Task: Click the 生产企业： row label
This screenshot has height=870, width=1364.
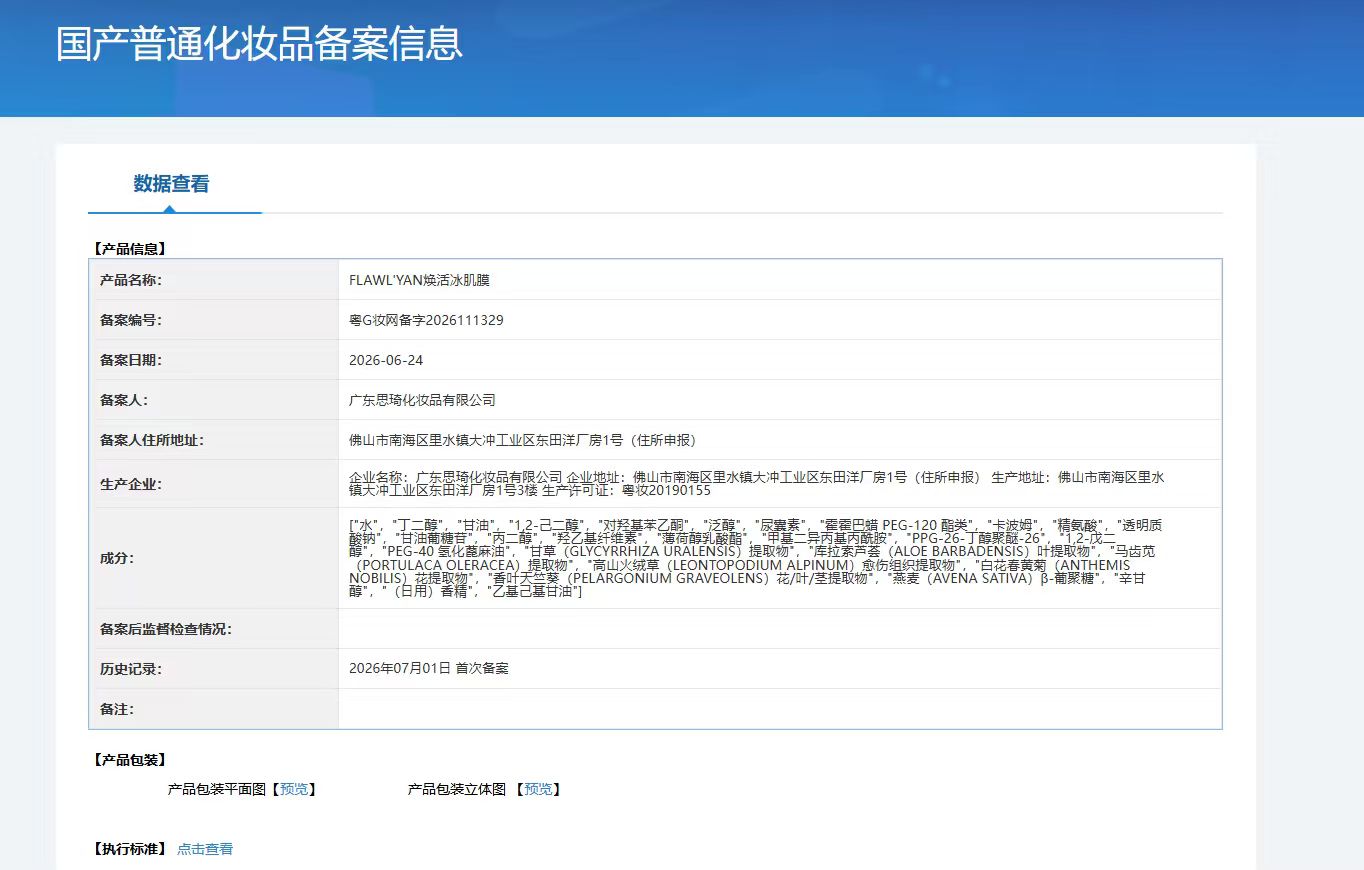Action: (x=131, y=484)
